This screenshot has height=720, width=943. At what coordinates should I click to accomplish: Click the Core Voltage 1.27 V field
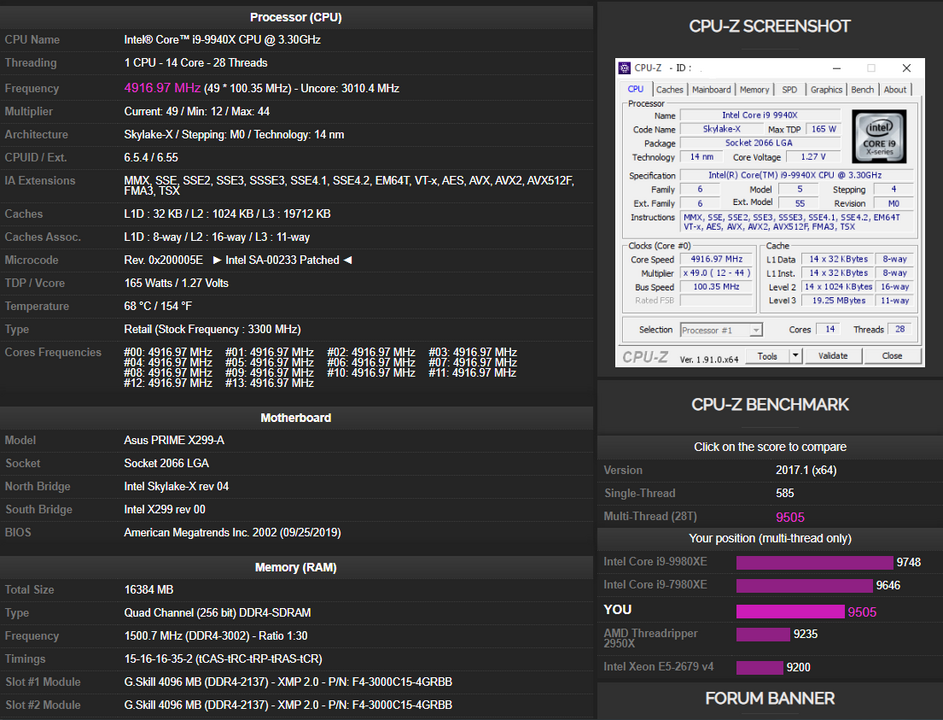coord(812,157)
